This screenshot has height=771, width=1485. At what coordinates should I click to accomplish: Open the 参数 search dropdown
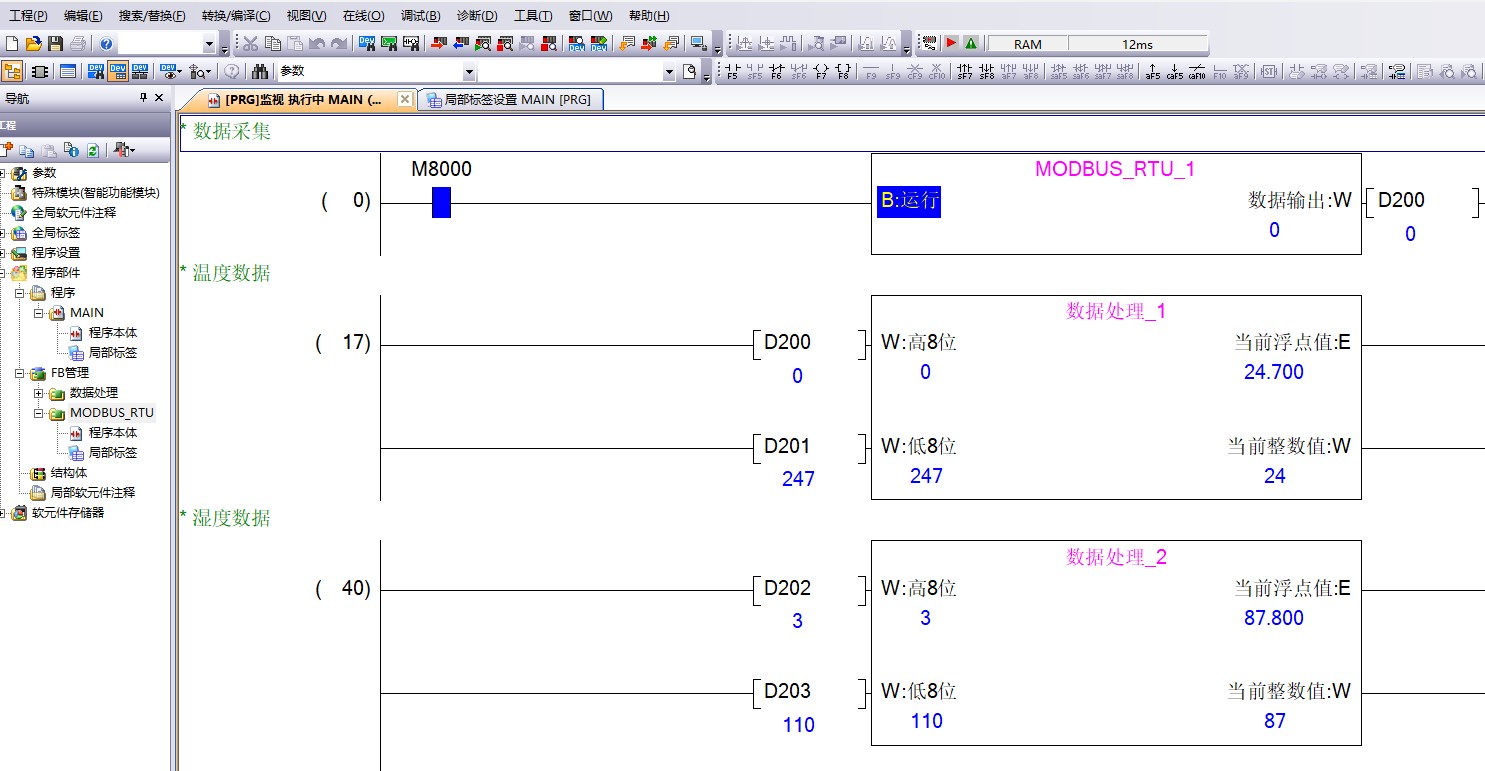[x=468, y=72]
